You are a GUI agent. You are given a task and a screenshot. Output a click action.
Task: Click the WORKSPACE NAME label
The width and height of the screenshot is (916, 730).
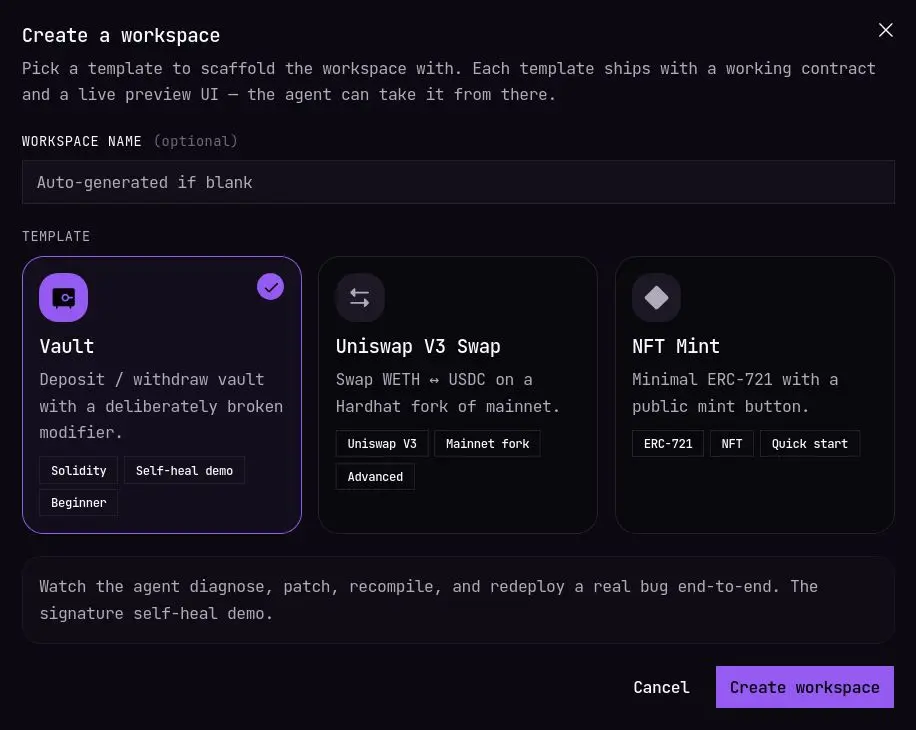click(82, 141)
